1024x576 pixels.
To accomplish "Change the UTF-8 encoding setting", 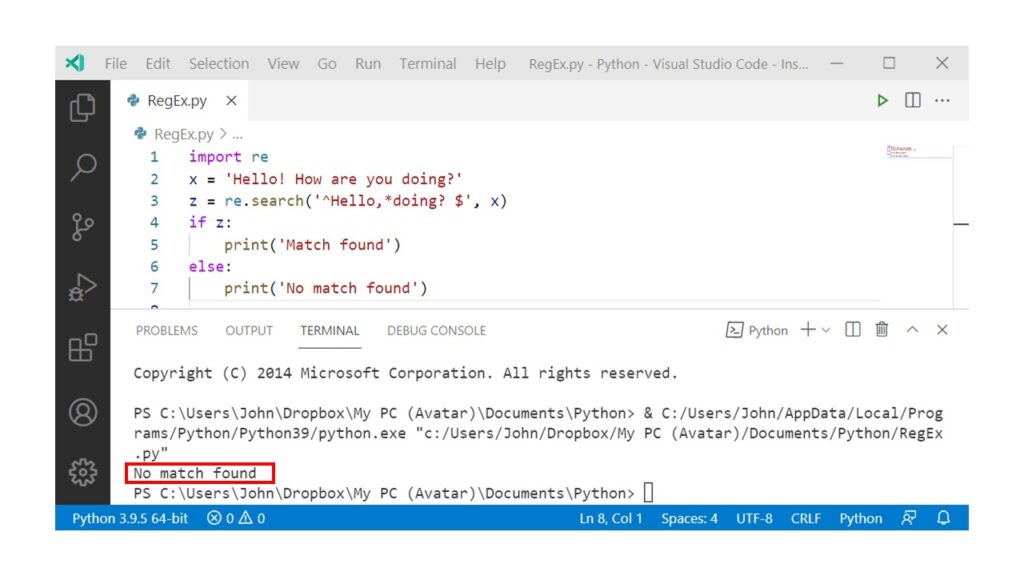I will pos(754,518).
